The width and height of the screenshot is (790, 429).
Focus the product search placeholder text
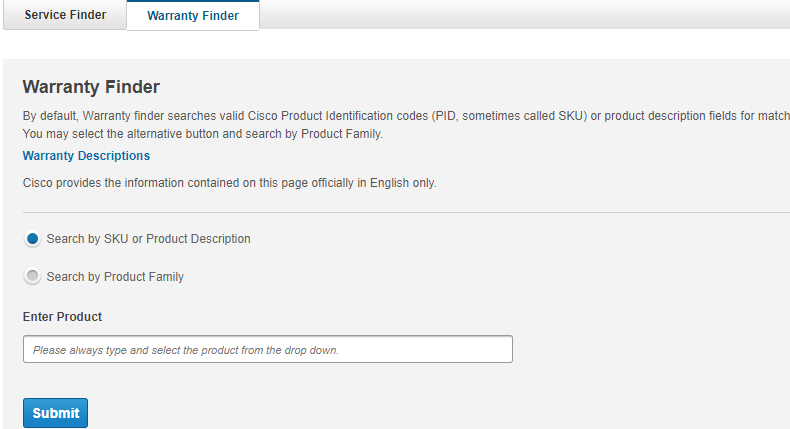click(x=186, y=351)
